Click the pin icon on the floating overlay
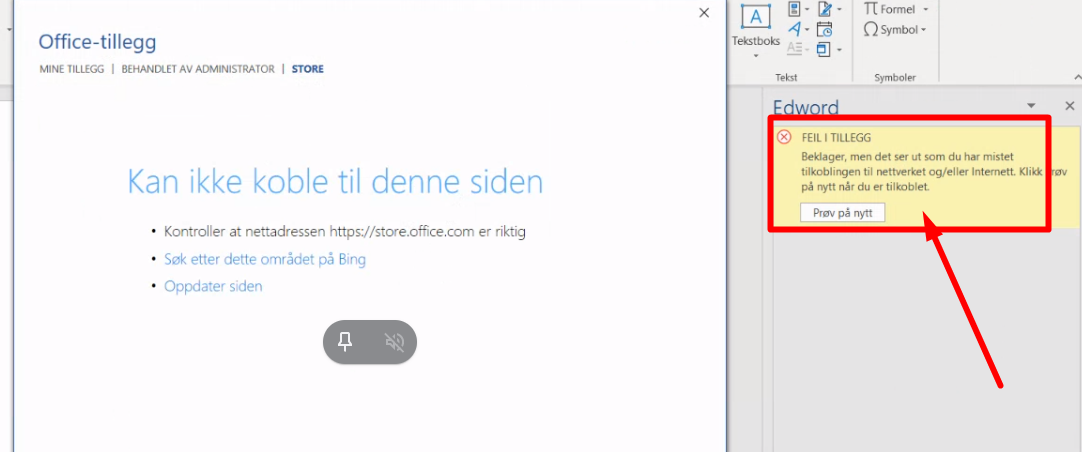1082x452 pixels. [346, 343]
